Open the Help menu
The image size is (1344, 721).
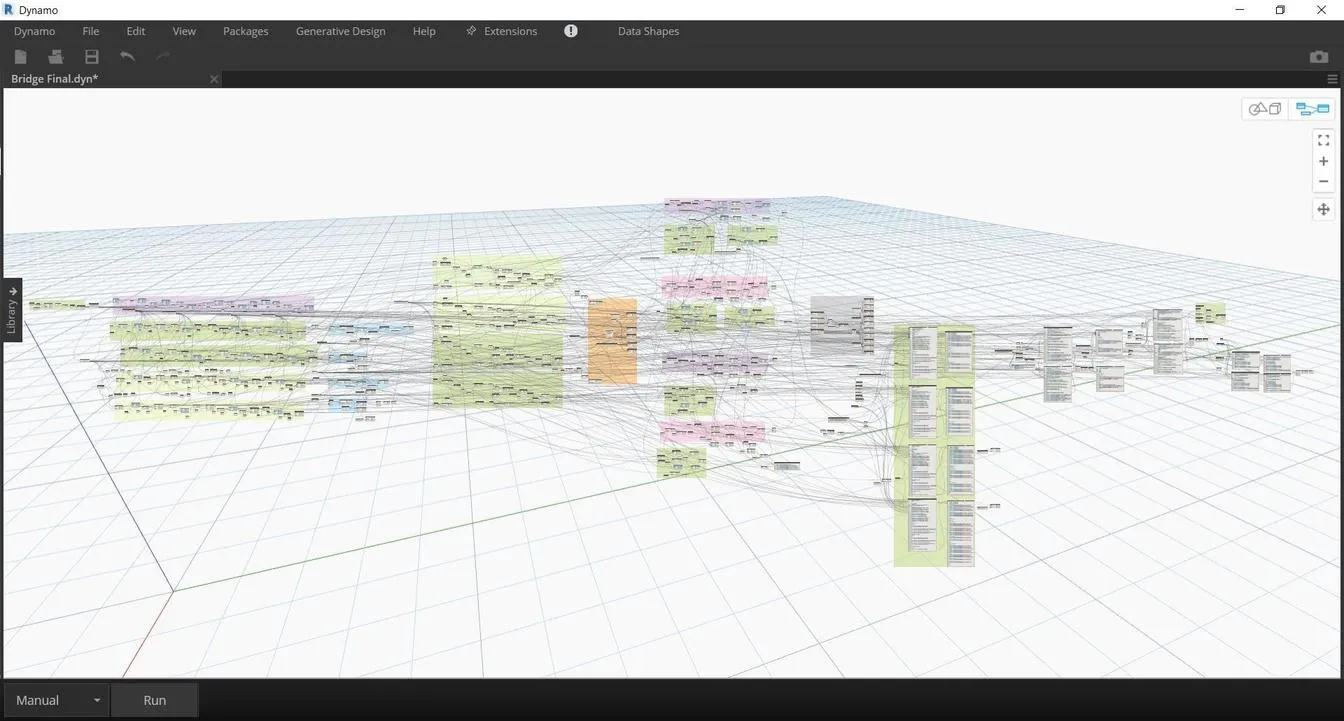424,31
